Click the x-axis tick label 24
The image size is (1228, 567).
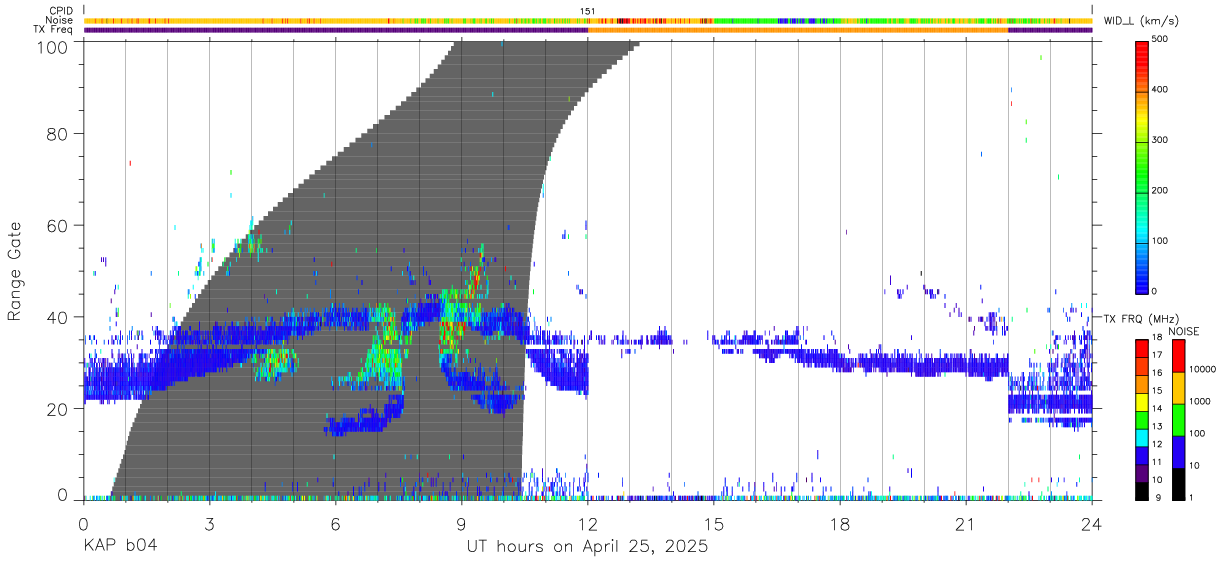pos(1091,524)
